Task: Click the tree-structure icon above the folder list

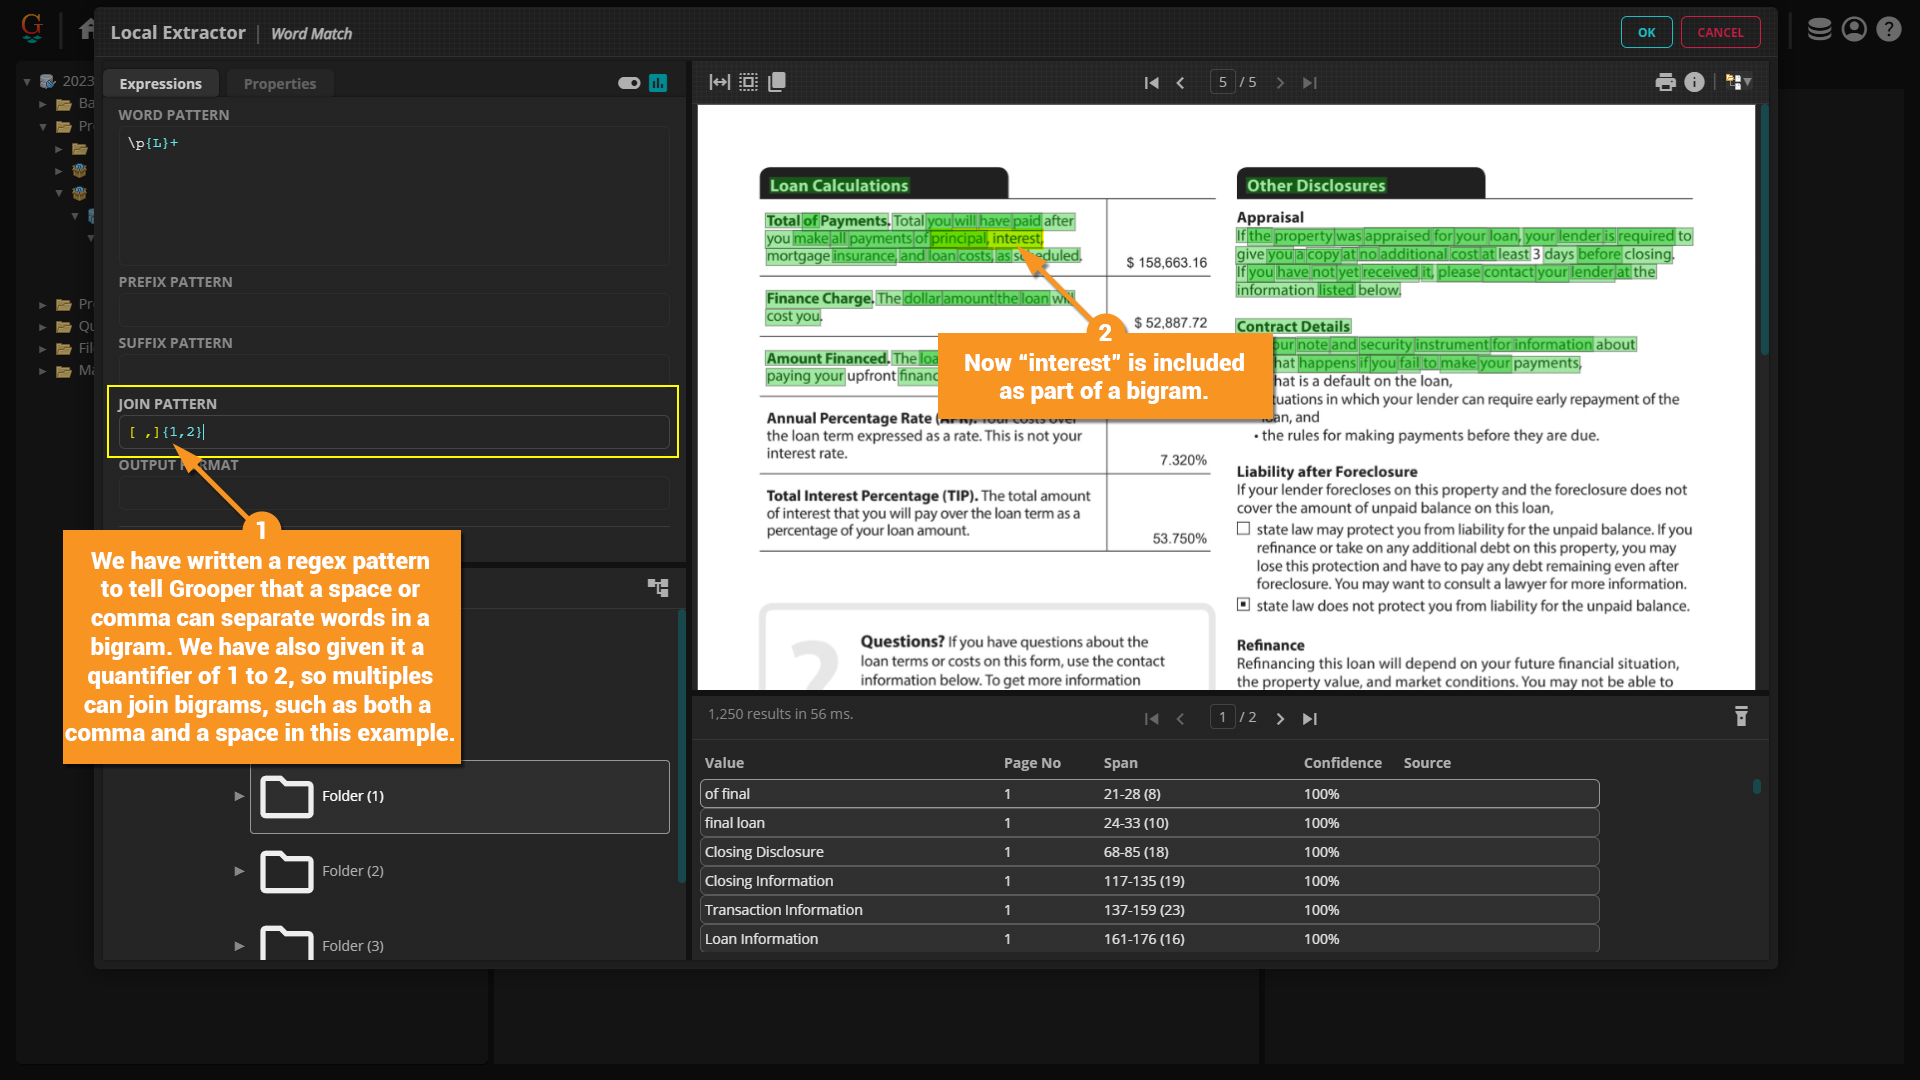Action: [657, 587]
